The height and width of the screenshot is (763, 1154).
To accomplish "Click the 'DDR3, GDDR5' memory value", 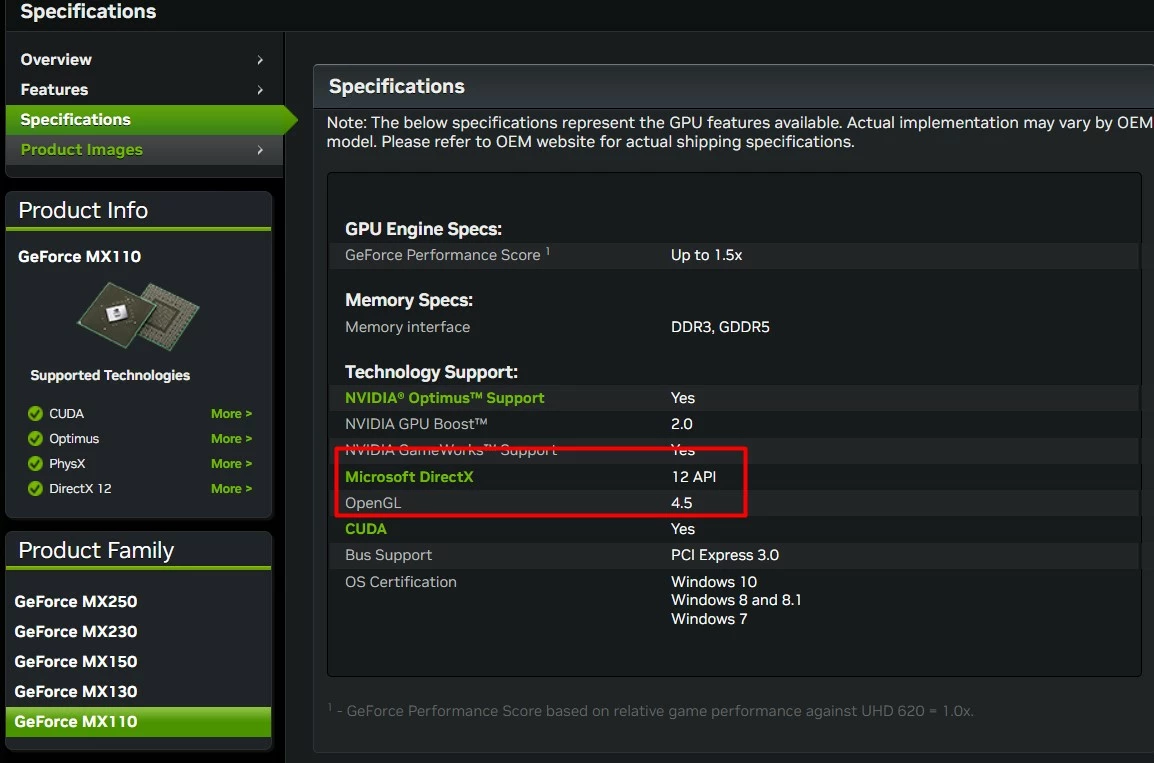I will tap(720, 327).
